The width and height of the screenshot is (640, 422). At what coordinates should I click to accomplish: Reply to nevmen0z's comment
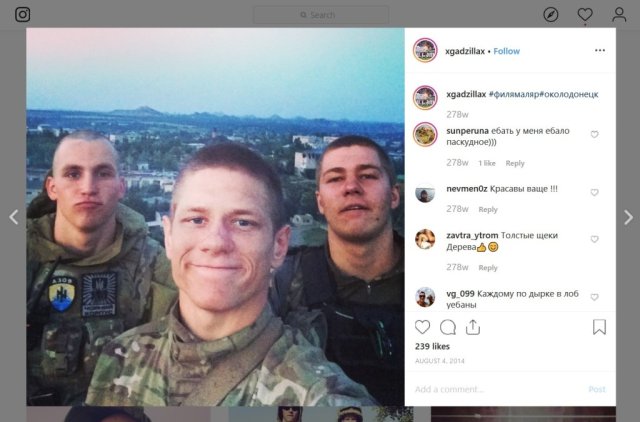coord(488,209)
